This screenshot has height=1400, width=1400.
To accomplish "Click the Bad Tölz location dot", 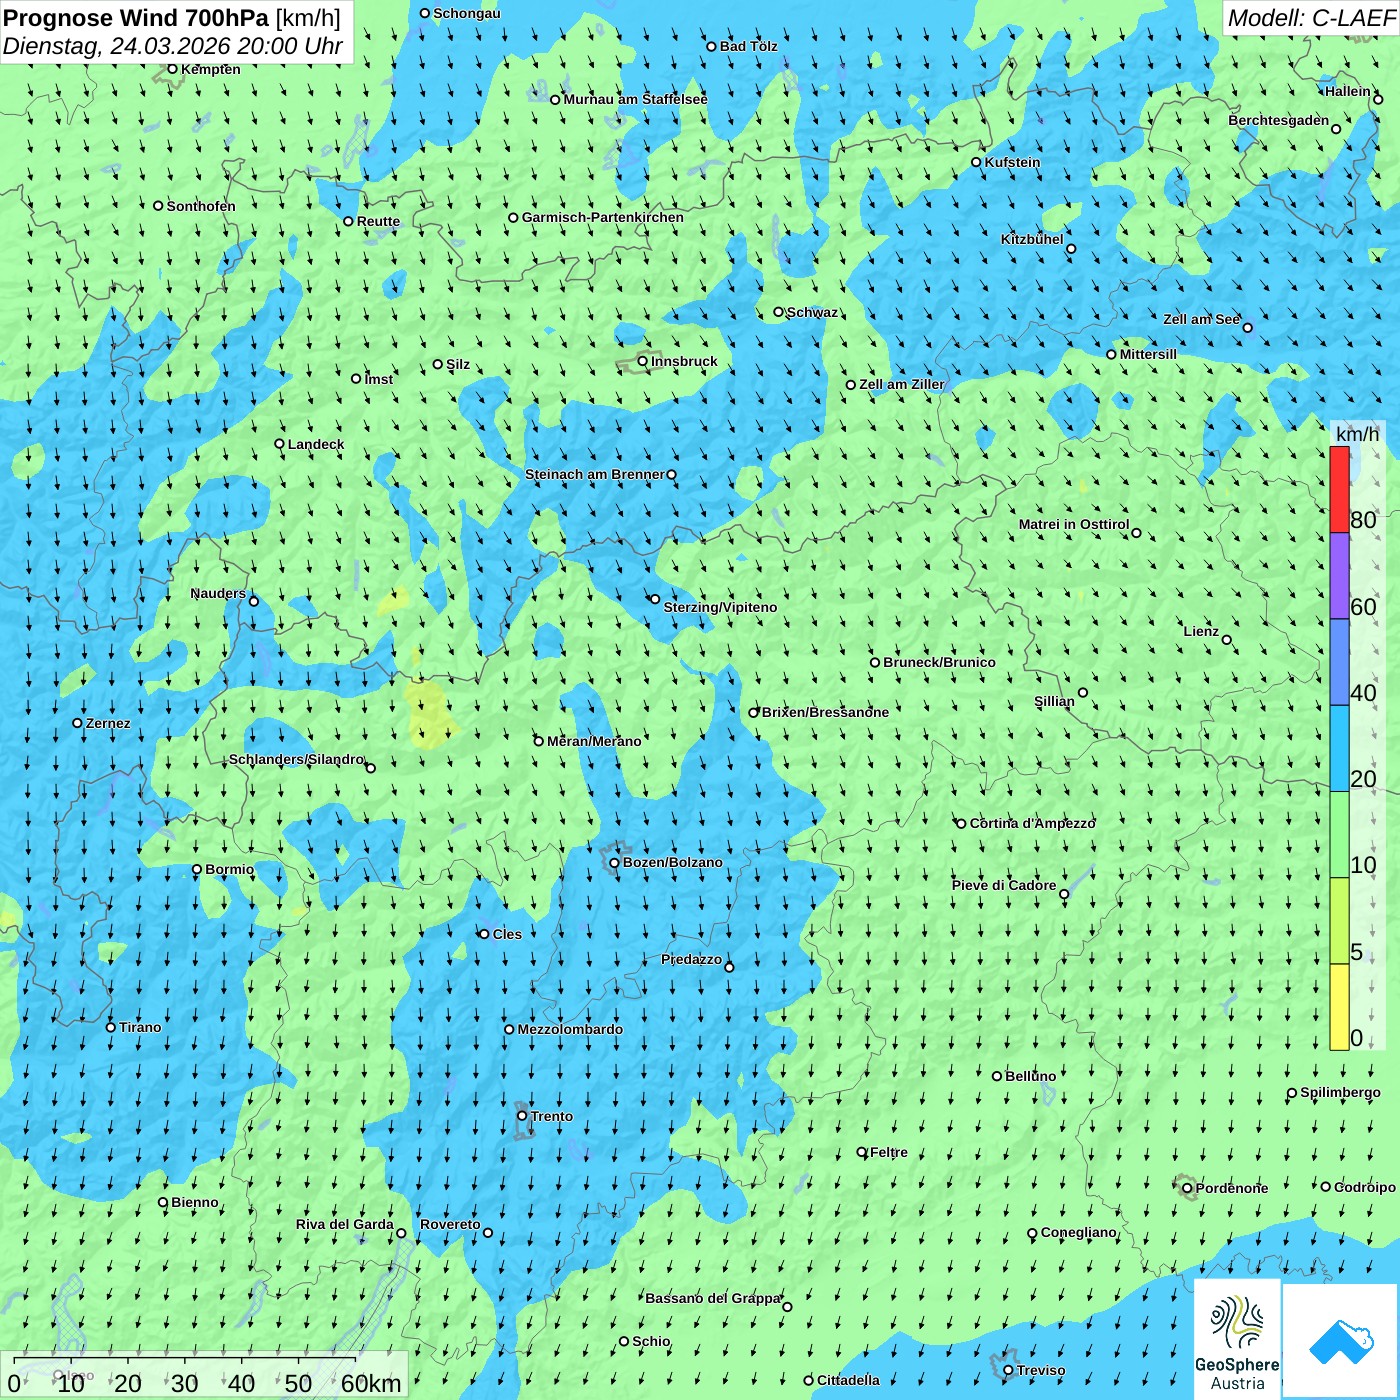I will click(712, 46).
